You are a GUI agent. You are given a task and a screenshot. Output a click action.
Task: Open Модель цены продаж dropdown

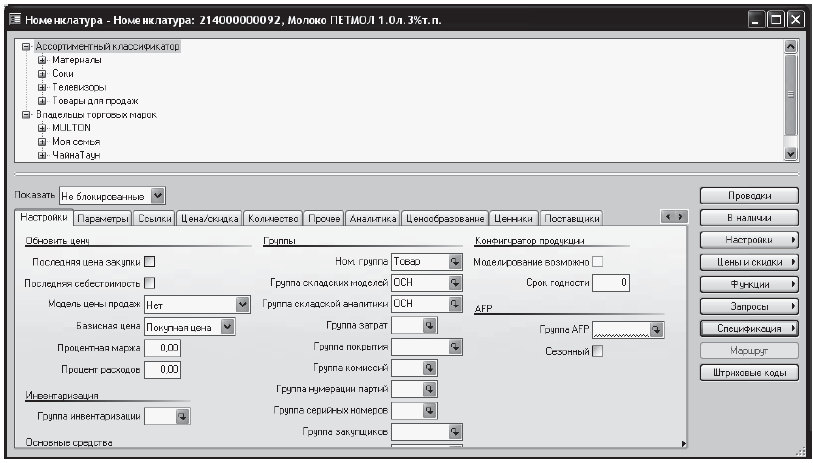click(242, 304)
